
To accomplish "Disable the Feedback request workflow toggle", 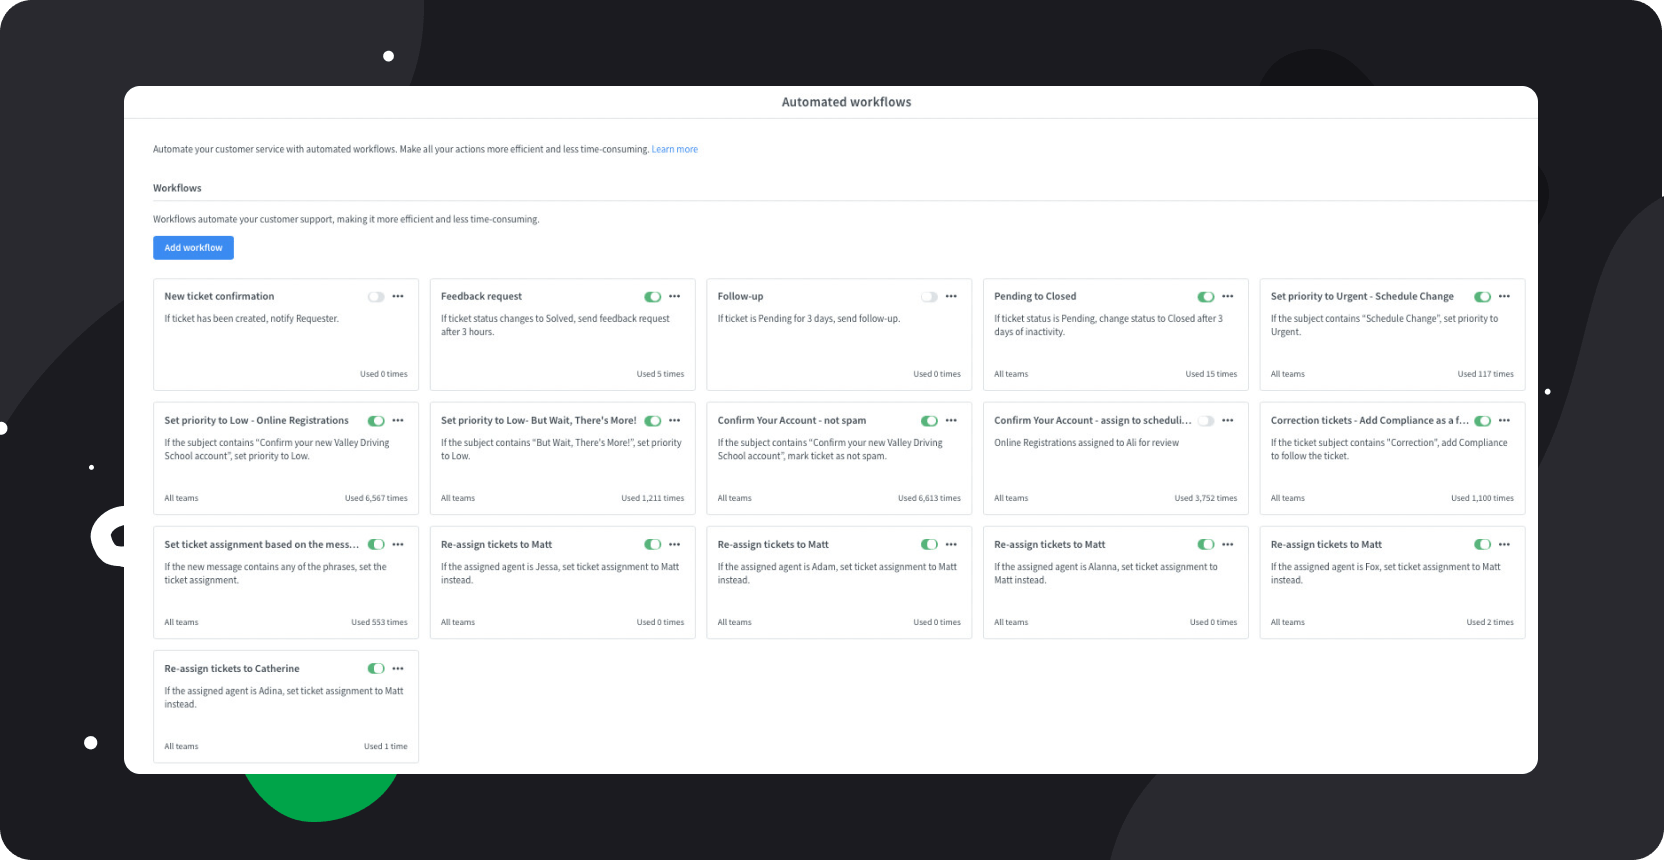I will [653, 297].
